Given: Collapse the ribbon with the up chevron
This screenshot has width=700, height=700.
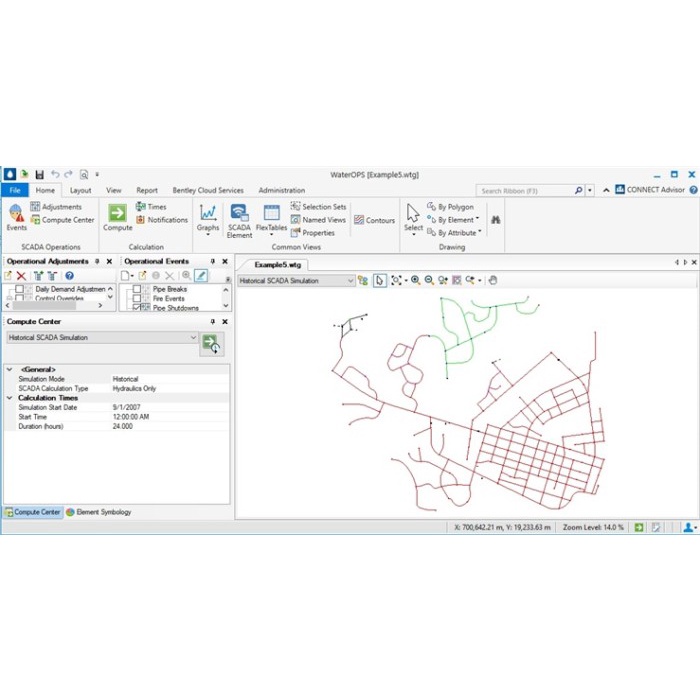Looking at the screenshot, I should tap(606, 190).
